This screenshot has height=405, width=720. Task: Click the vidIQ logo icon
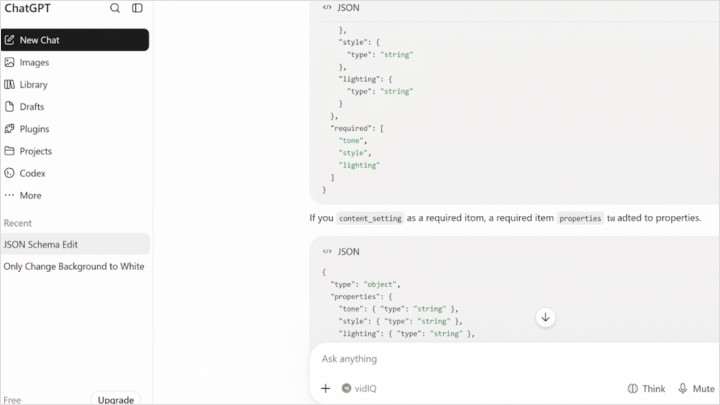(x=347, y=388)
